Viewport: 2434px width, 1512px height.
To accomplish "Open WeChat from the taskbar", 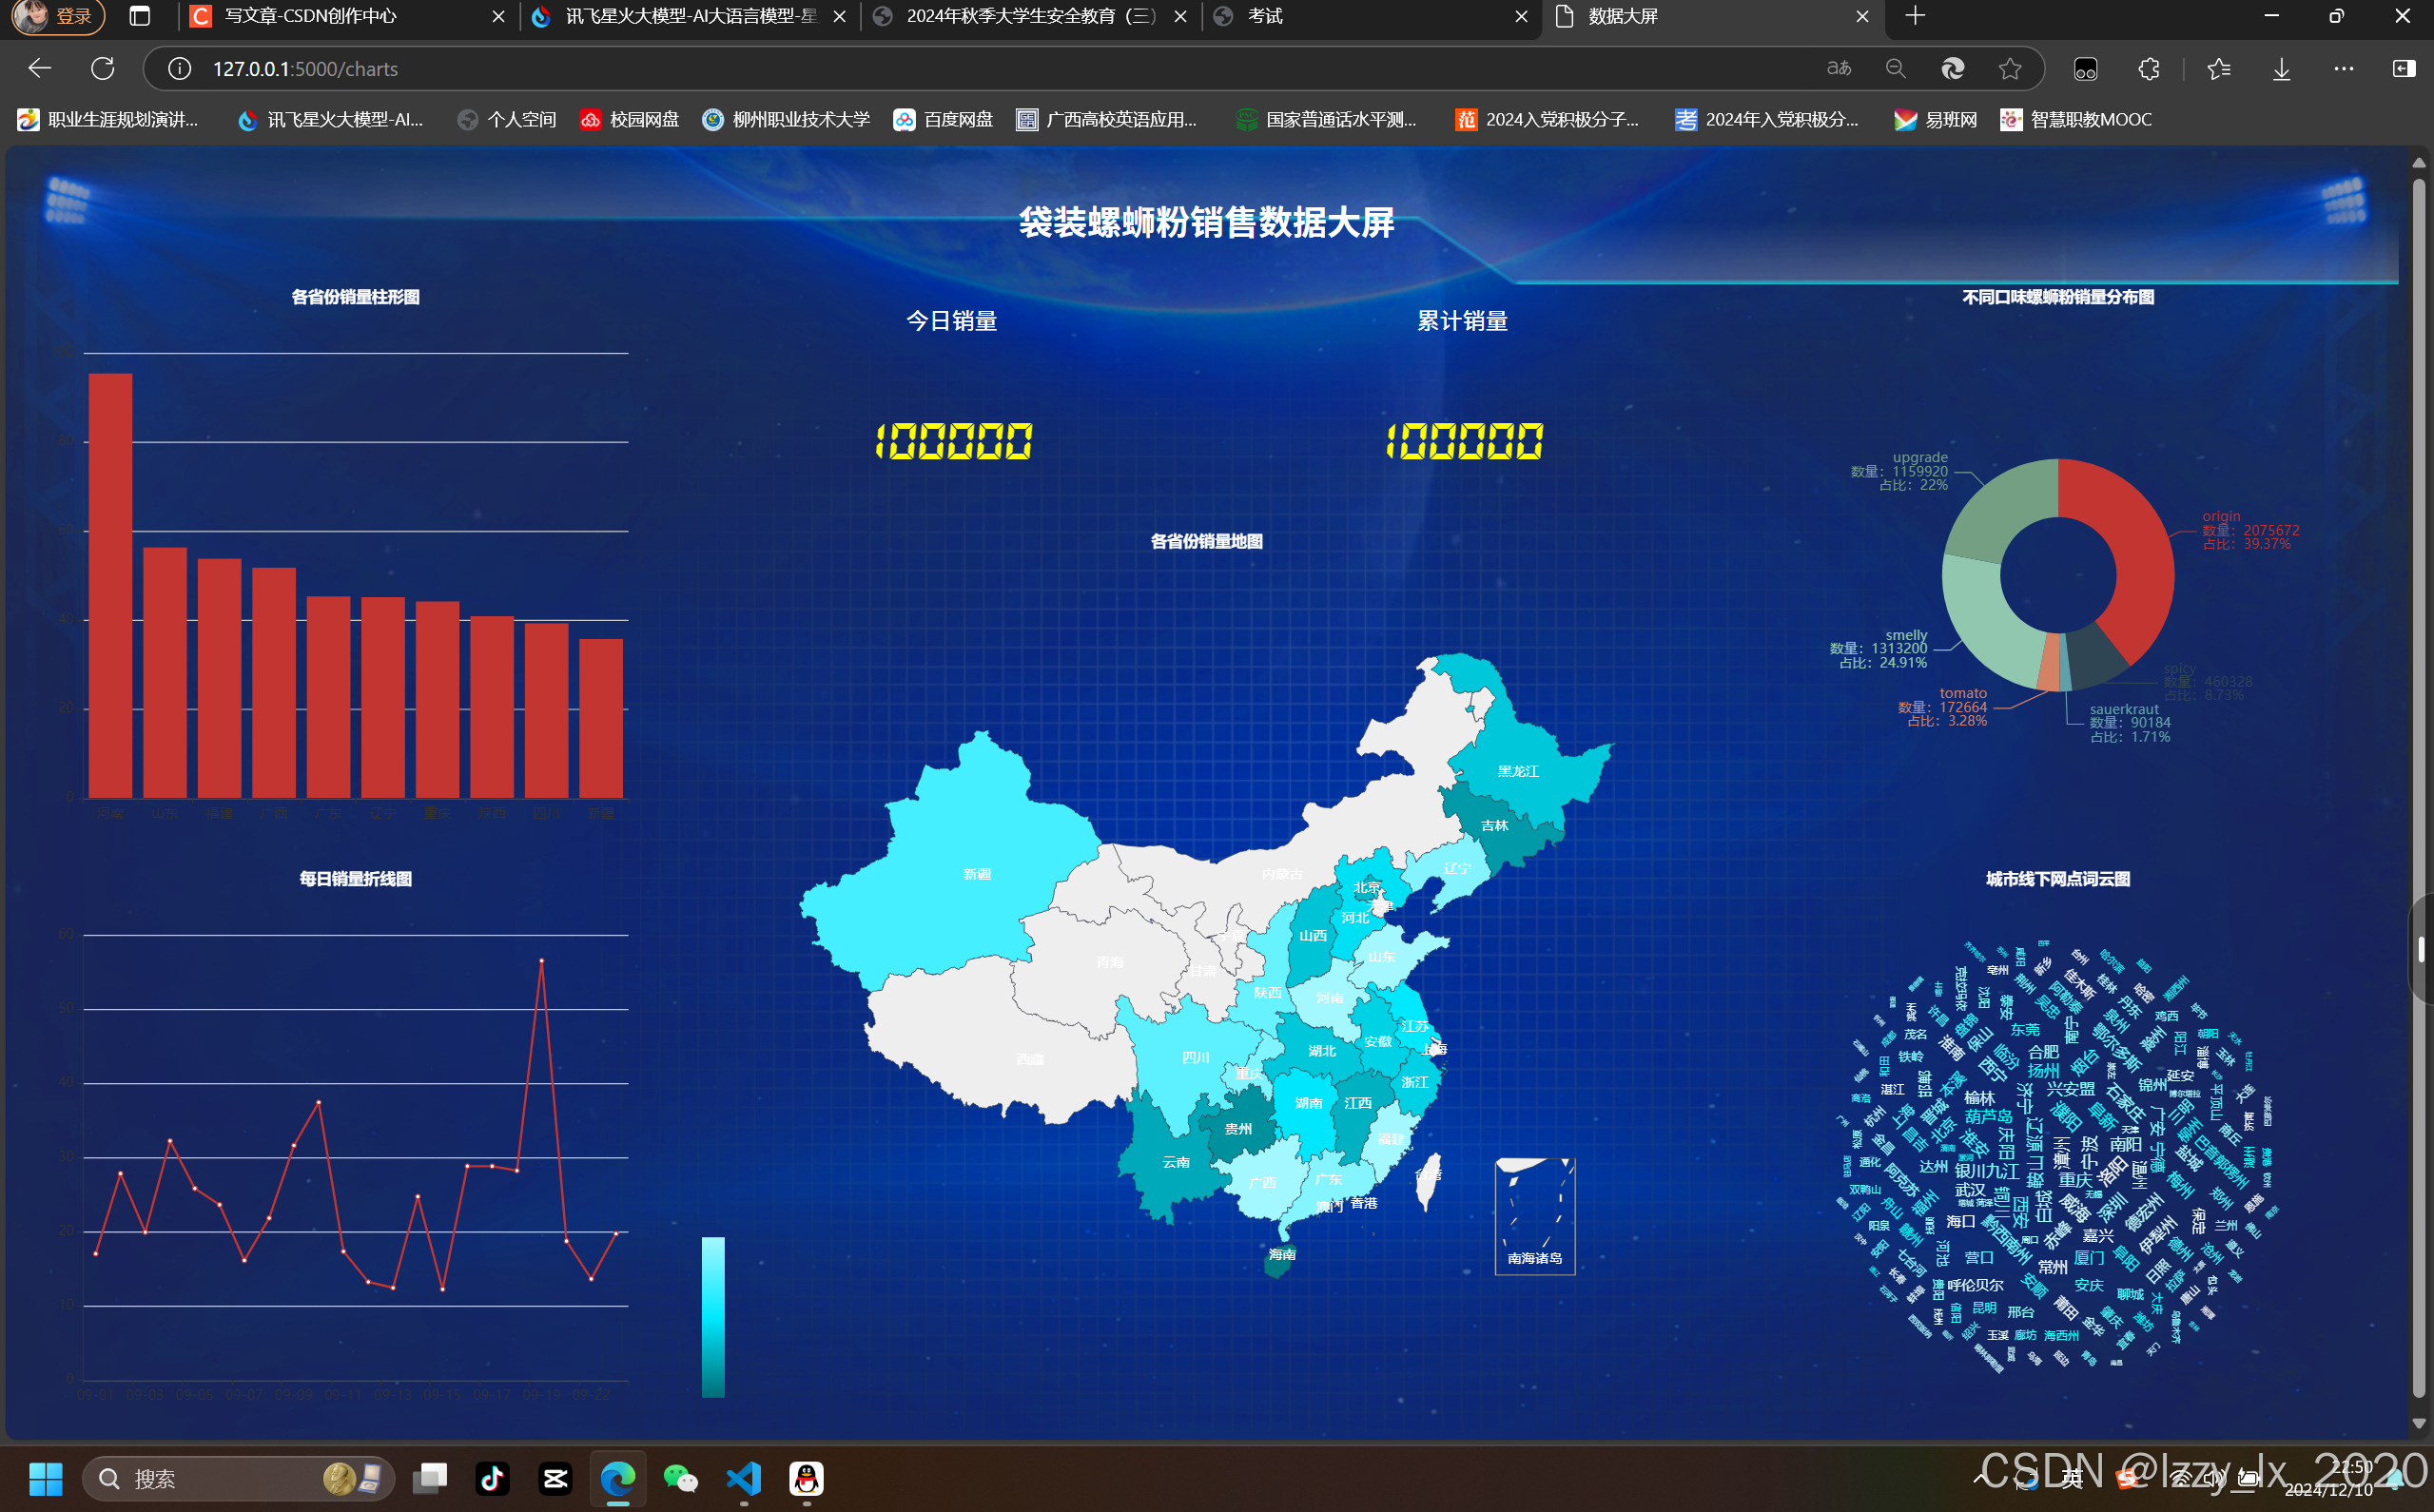I will tap(681, 1478).
